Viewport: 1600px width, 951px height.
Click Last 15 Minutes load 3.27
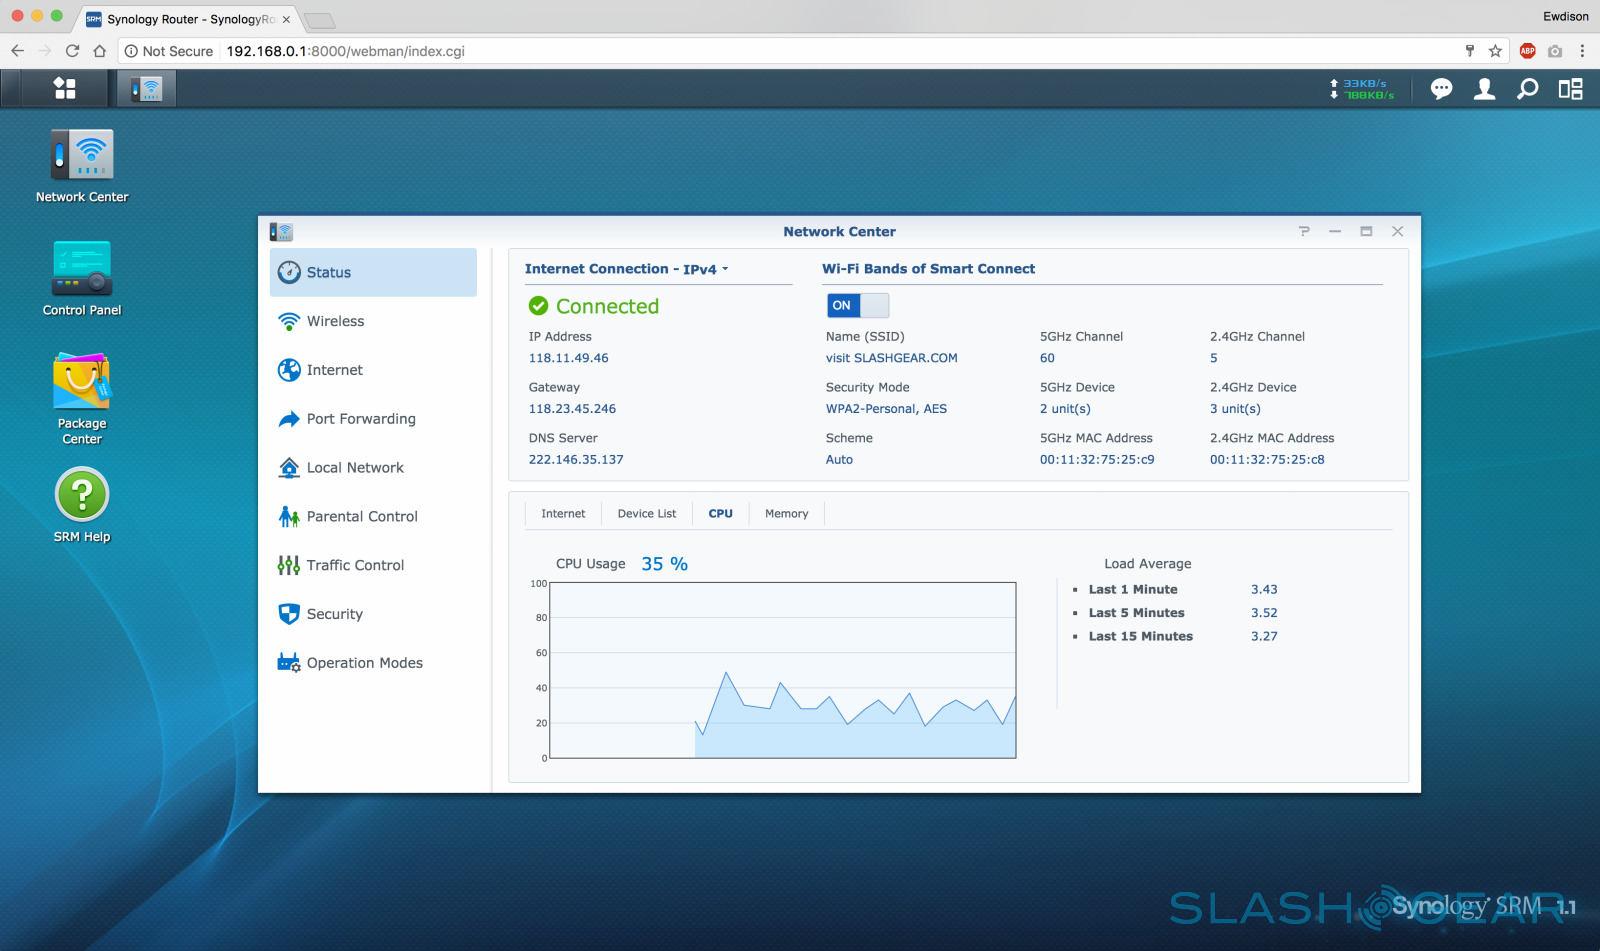1264,636
